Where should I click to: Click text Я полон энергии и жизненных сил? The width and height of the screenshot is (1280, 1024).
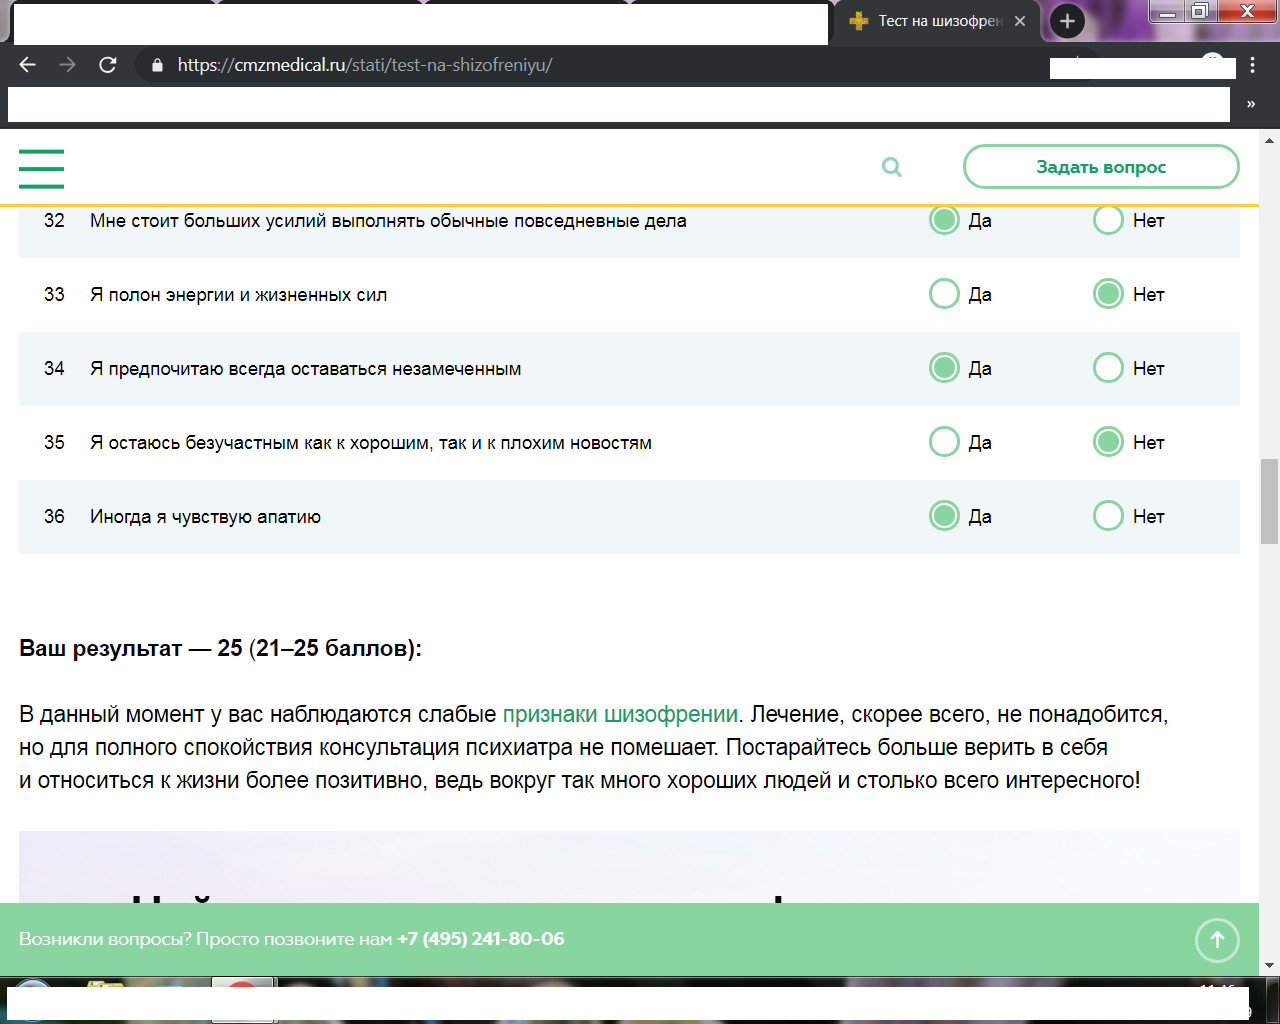coord(238,295)
